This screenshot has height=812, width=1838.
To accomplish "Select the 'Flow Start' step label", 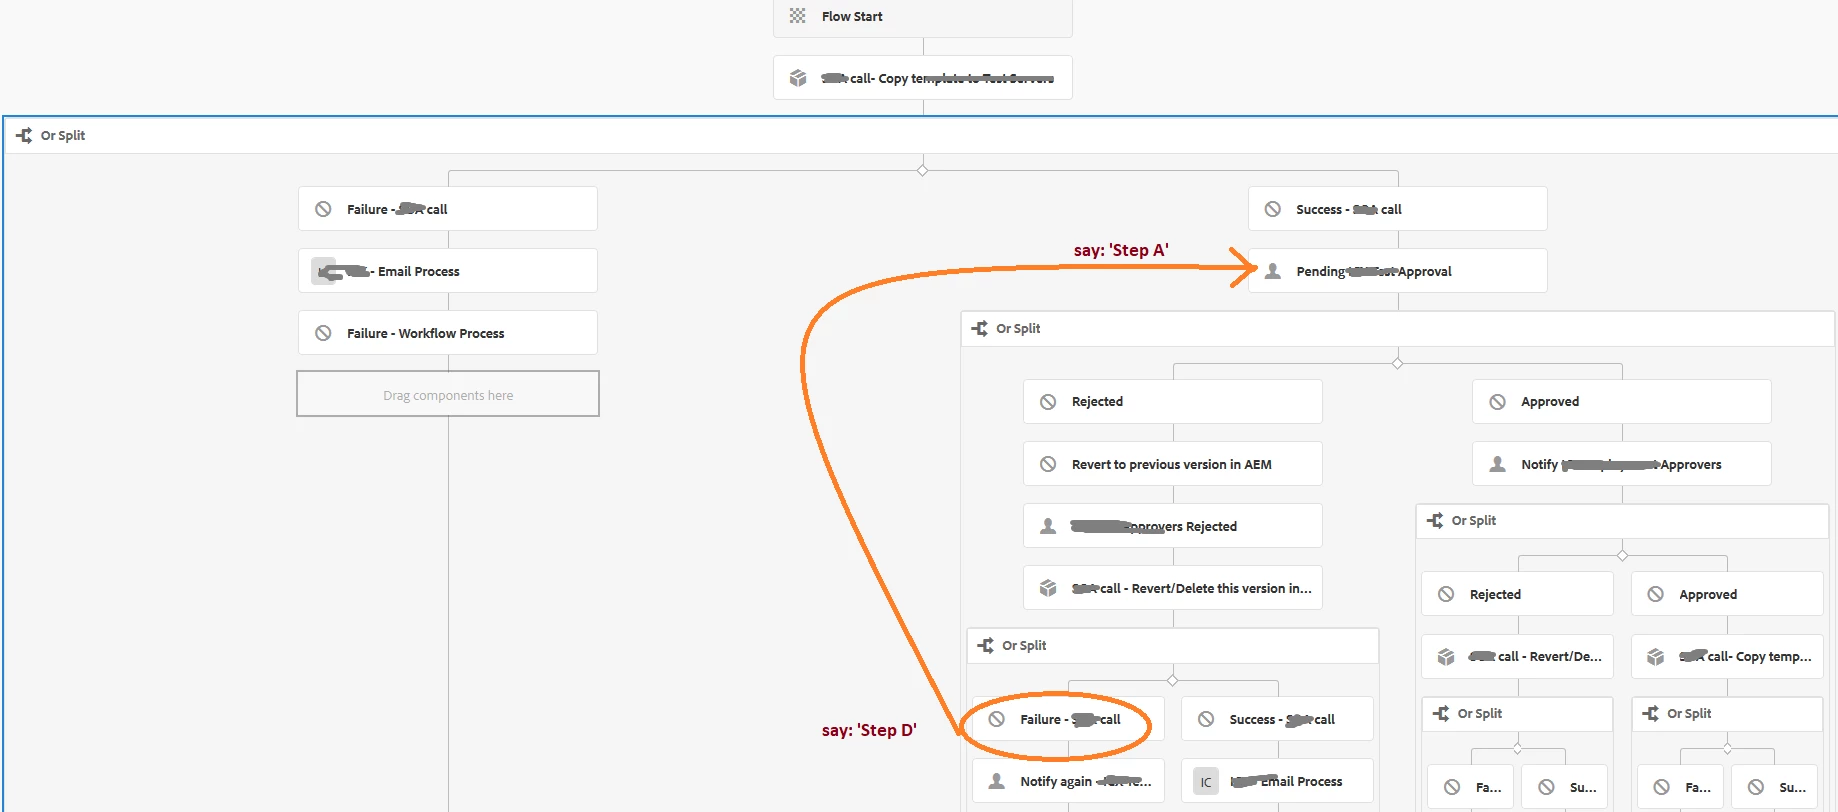I will [852, 16].
